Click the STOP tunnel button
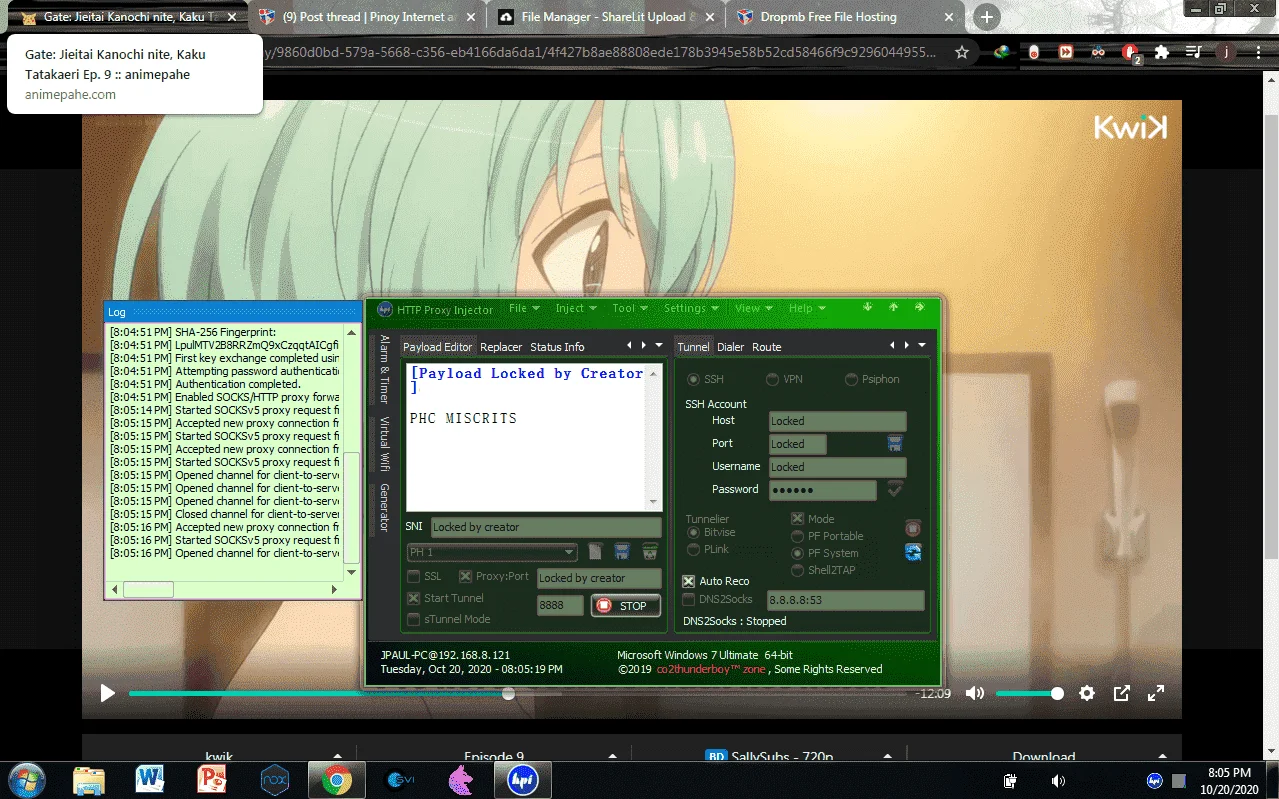Screen dimensions: 1279x799 625,605
